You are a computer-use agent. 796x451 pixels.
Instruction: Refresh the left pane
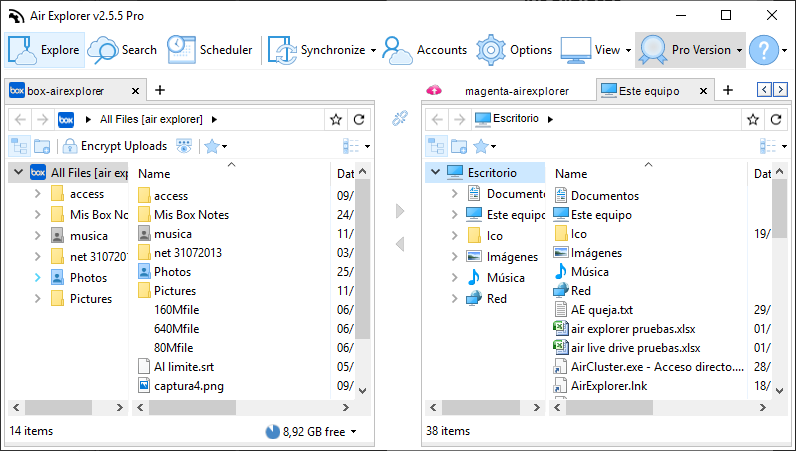coord(359,119)
